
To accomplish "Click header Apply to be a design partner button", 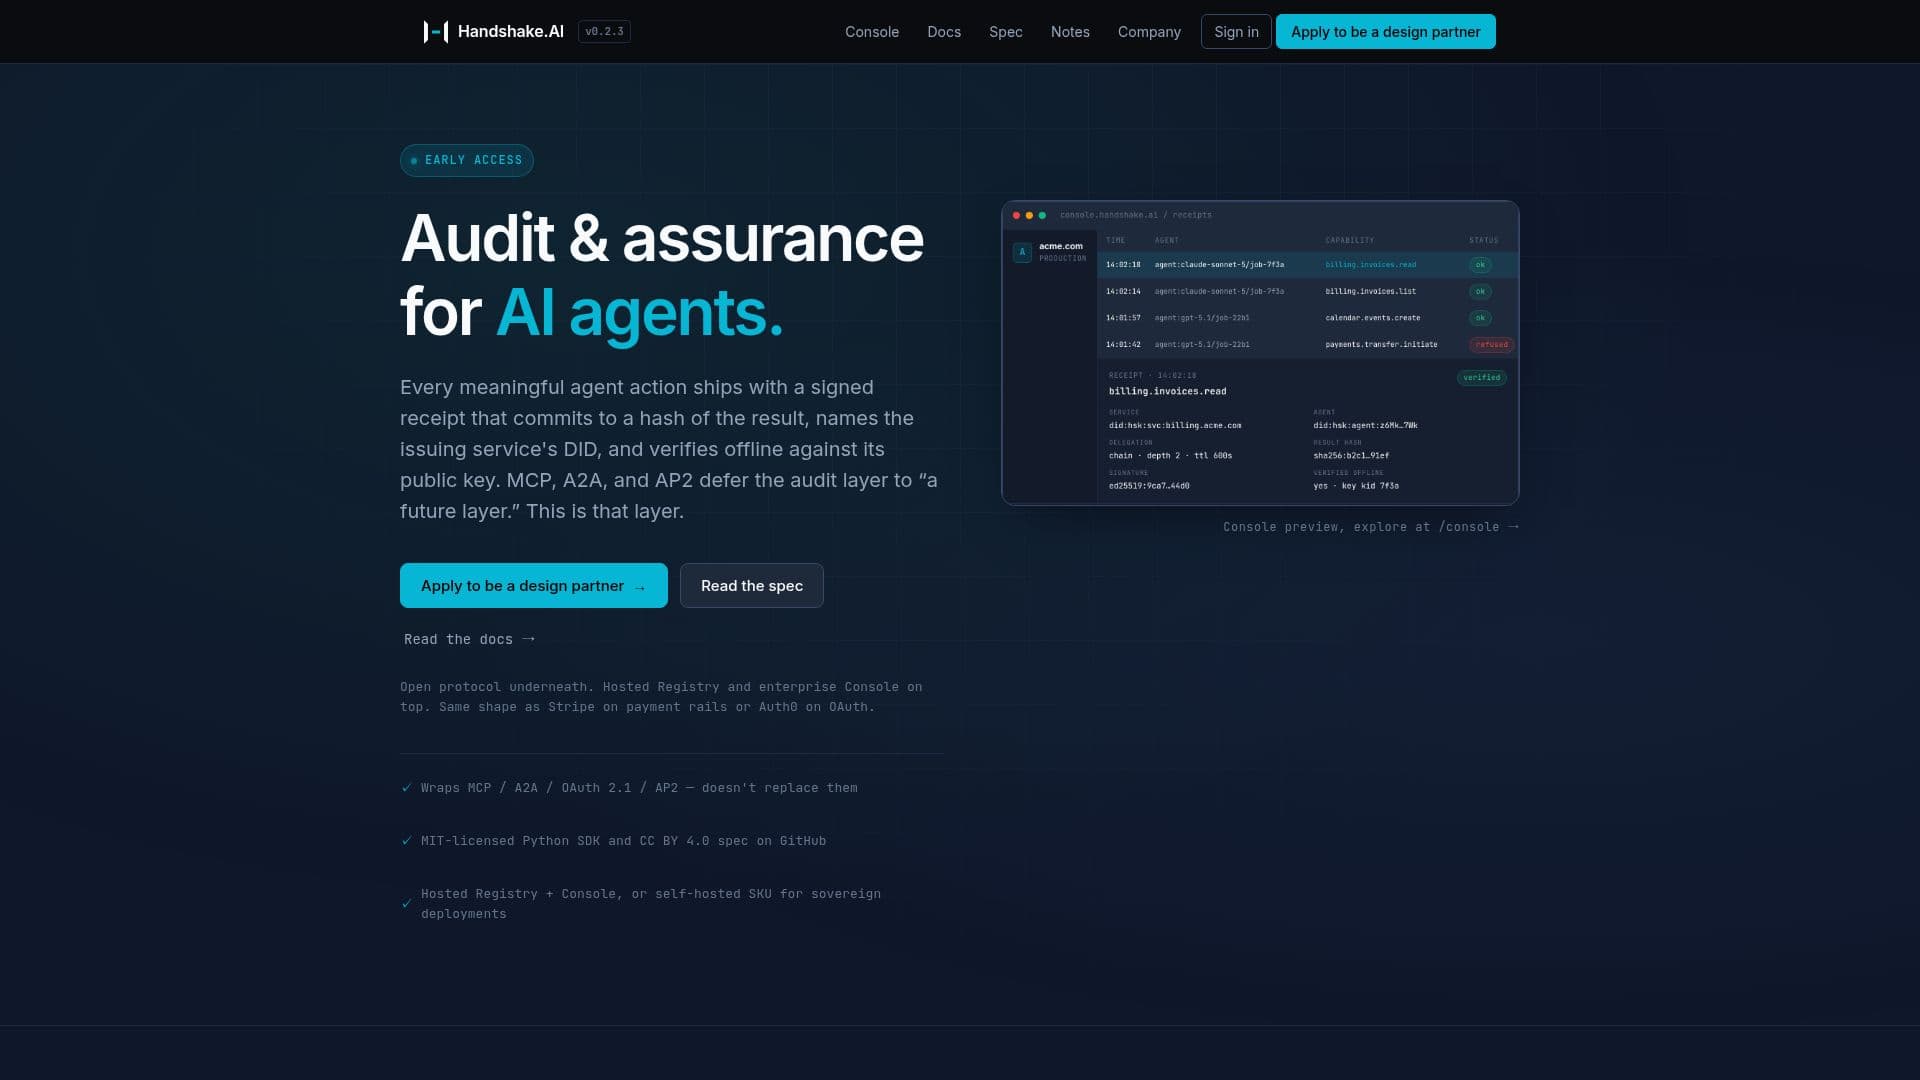I will (x=1386, y=32).
